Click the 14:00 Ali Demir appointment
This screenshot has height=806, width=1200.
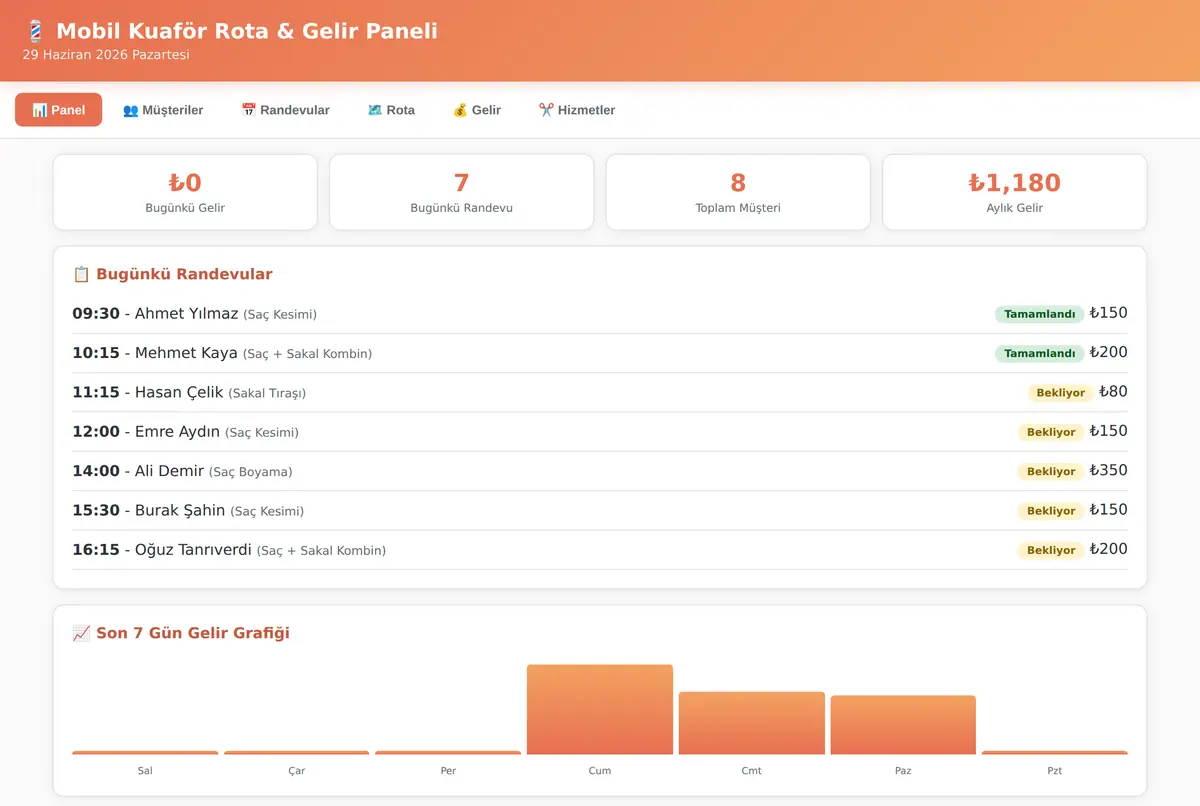click(x=600, y=471)
